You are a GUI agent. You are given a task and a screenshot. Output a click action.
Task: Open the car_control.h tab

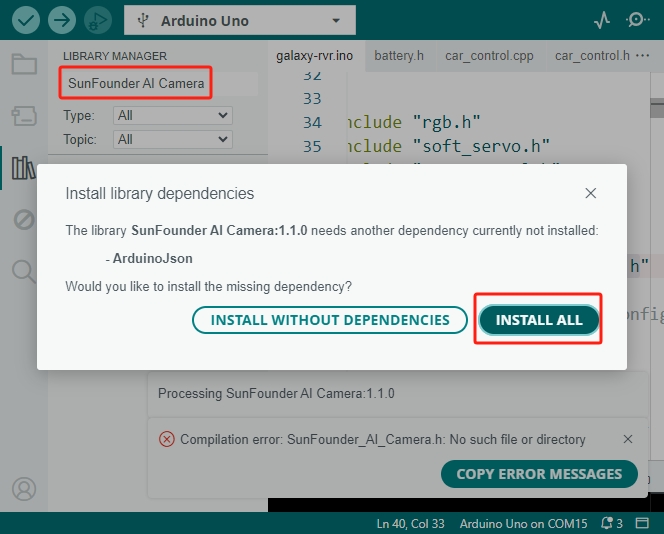[x=592, y=56]
